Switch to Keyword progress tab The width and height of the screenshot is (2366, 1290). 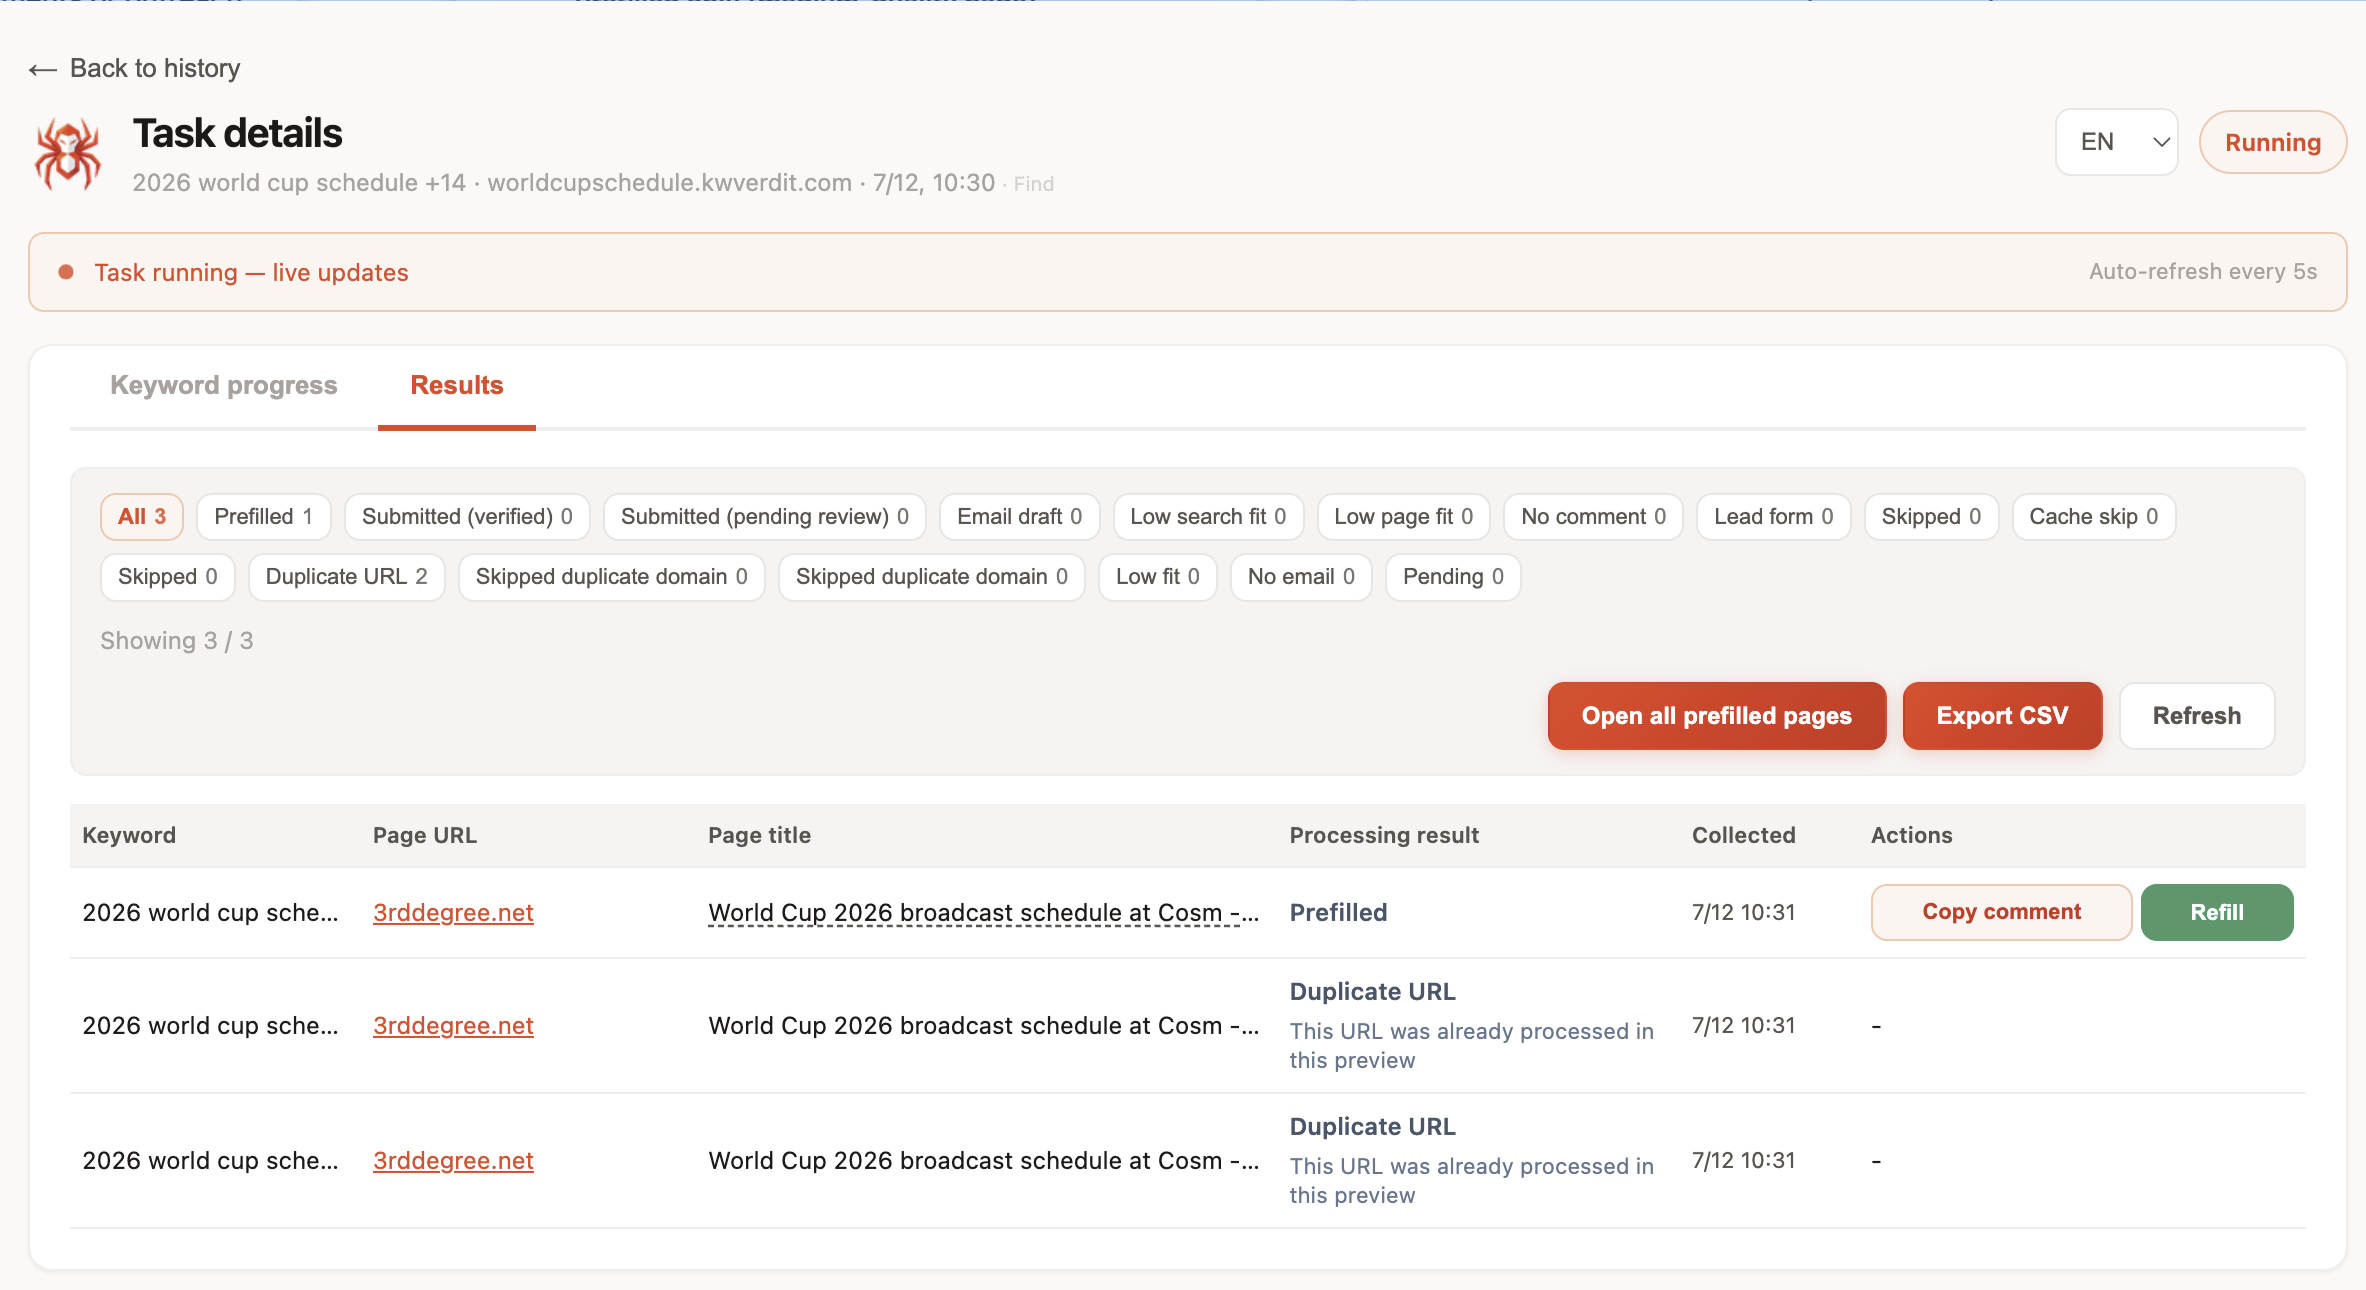[224, 385]
